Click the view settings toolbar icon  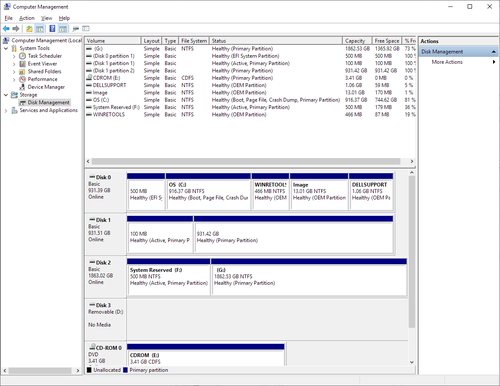(x=86, y=29)
